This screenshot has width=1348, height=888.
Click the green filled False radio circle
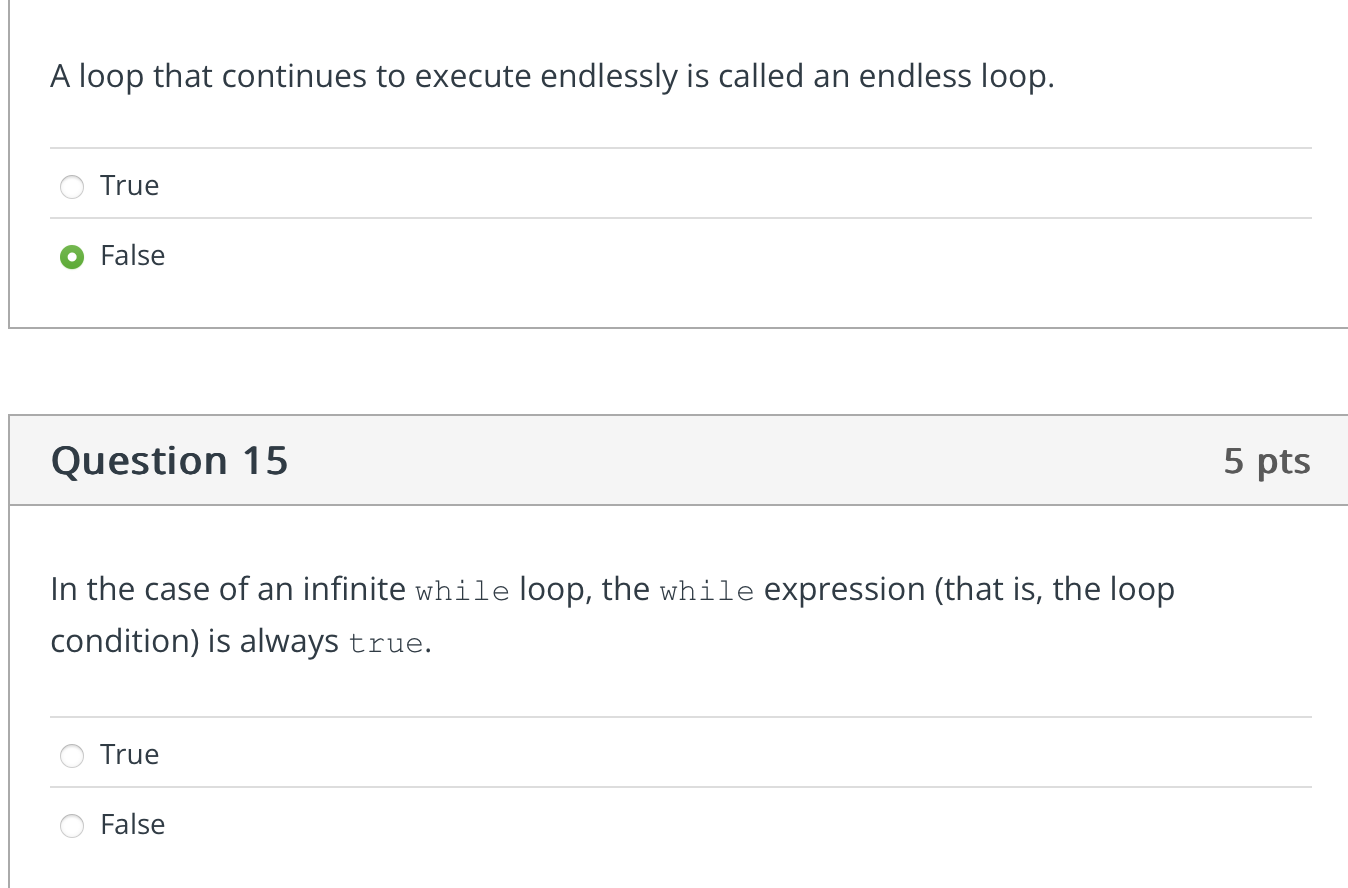pos(71,256)
